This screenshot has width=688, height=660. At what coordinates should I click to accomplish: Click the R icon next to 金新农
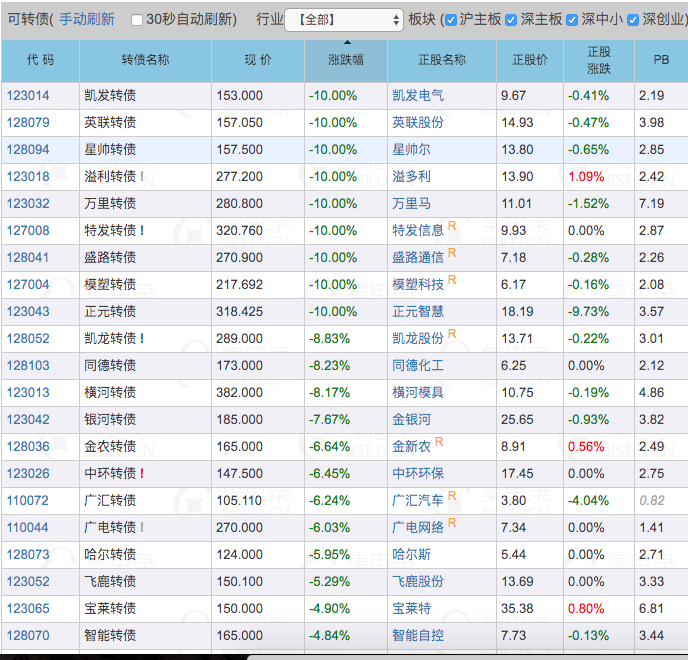click(439, 442)
